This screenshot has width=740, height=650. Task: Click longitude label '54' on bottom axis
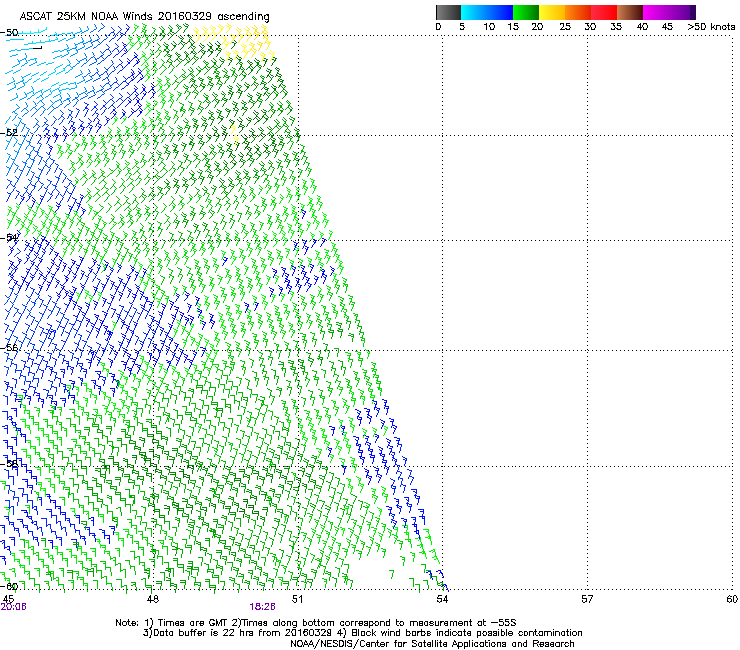(442, 599)
